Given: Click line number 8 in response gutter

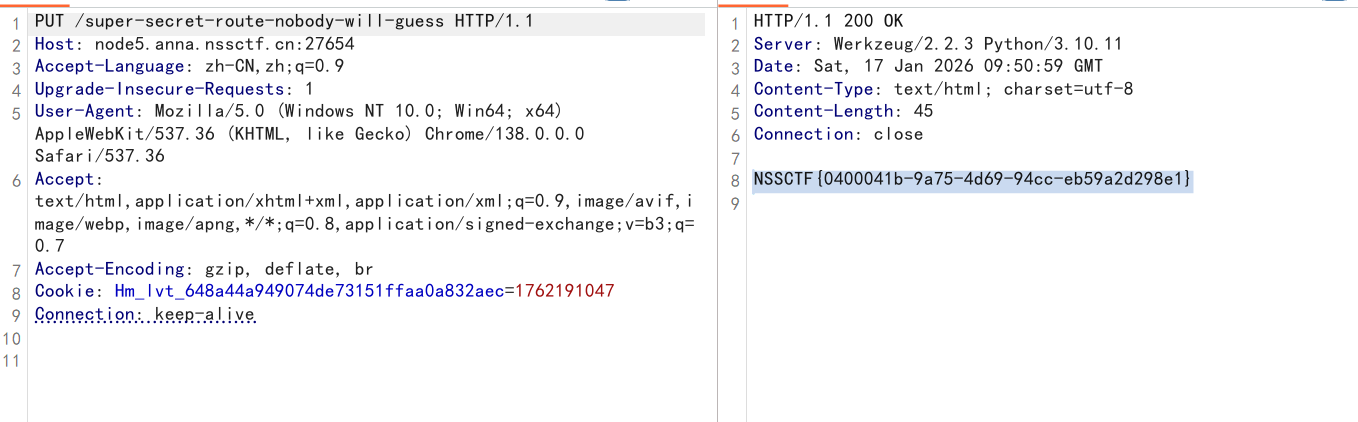Looking at the screenshot, I should click(735, 180).
